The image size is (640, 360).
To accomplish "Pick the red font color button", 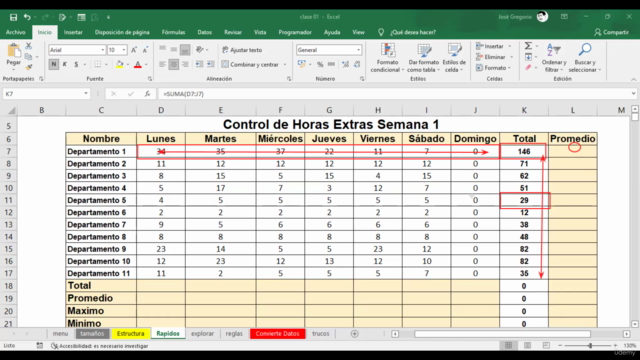I will 138,64.
